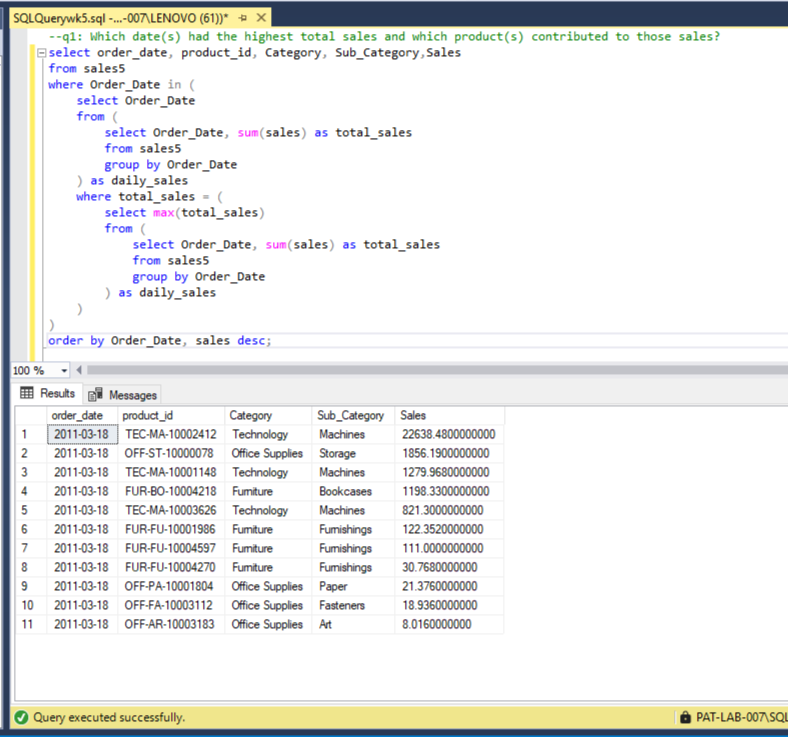Screen dimensions: 788x737
Task: Select the Sales column header
Action: pyautogui.click(x=449, y=415)
